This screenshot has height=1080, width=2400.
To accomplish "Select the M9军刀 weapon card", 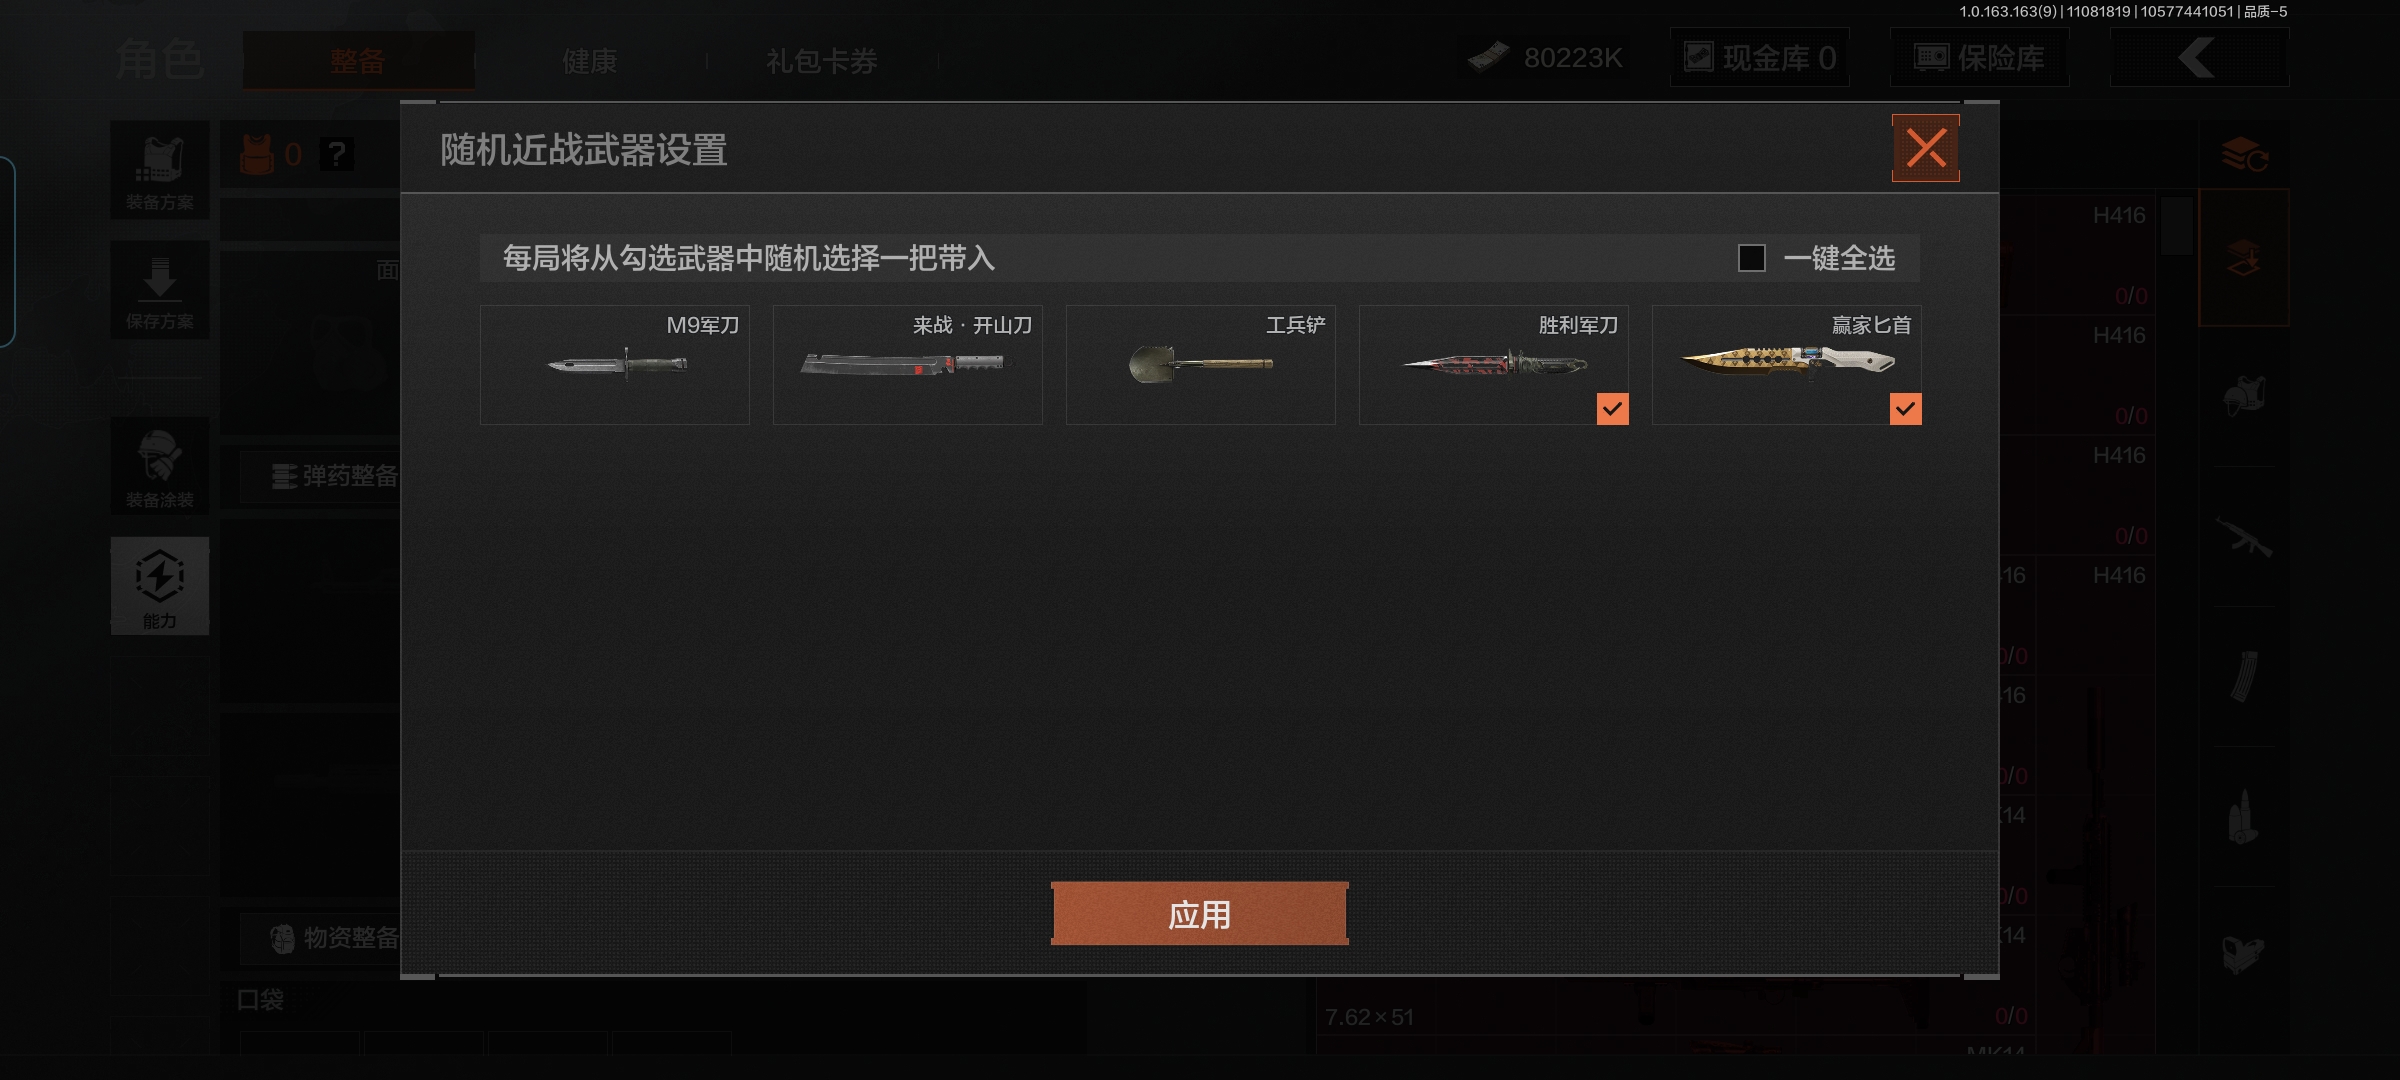I will 615,365.
